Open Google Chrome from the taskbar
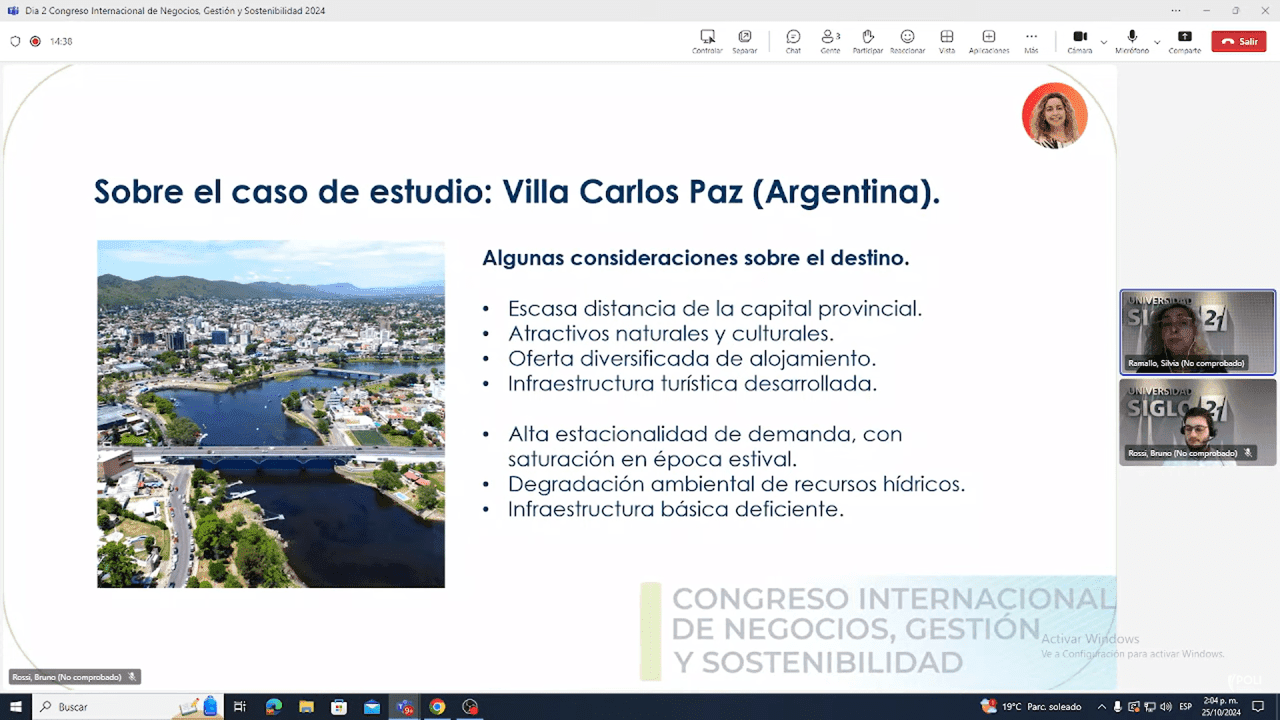Screen dimensions: 1280x720 tap(437, 707)
